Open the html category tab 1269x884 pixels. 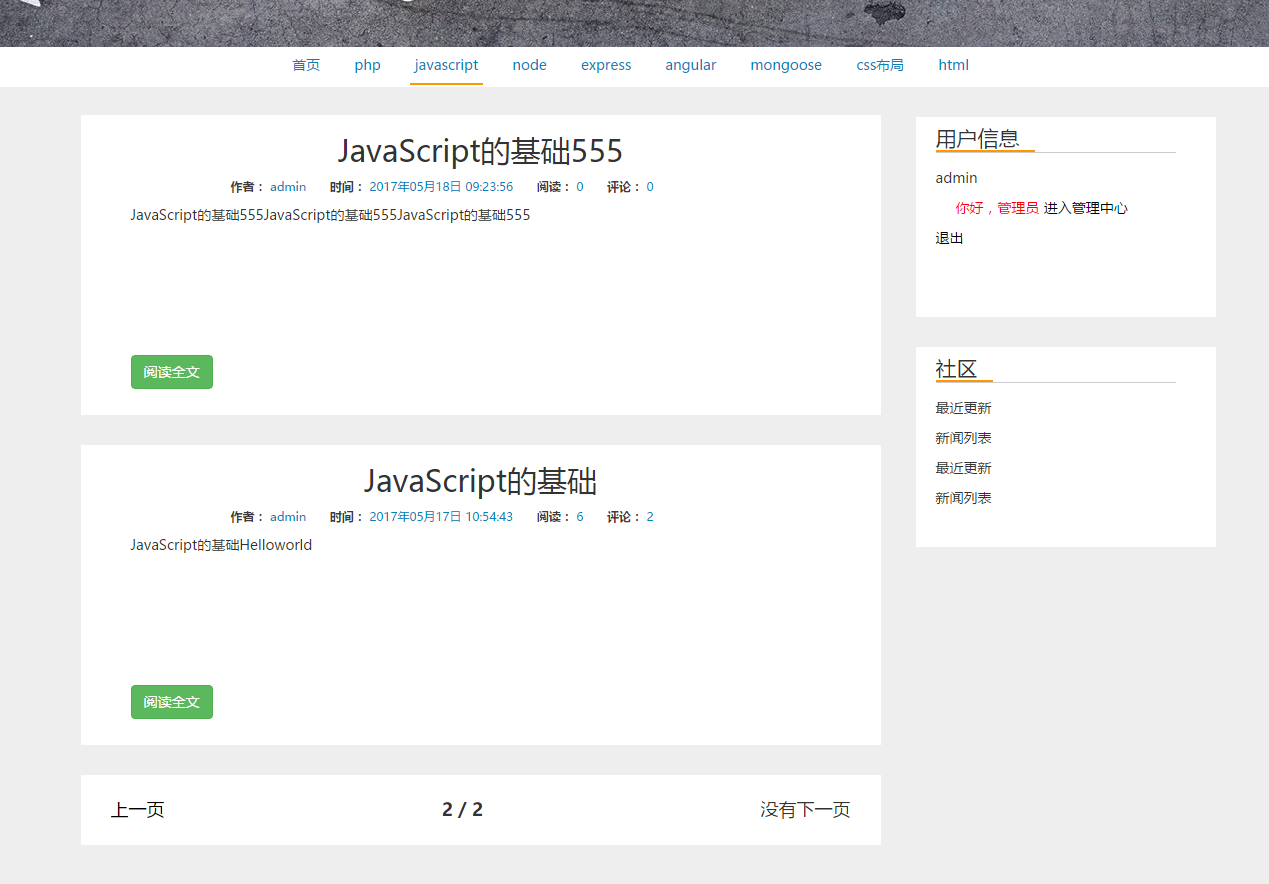[x=953, y=65]
